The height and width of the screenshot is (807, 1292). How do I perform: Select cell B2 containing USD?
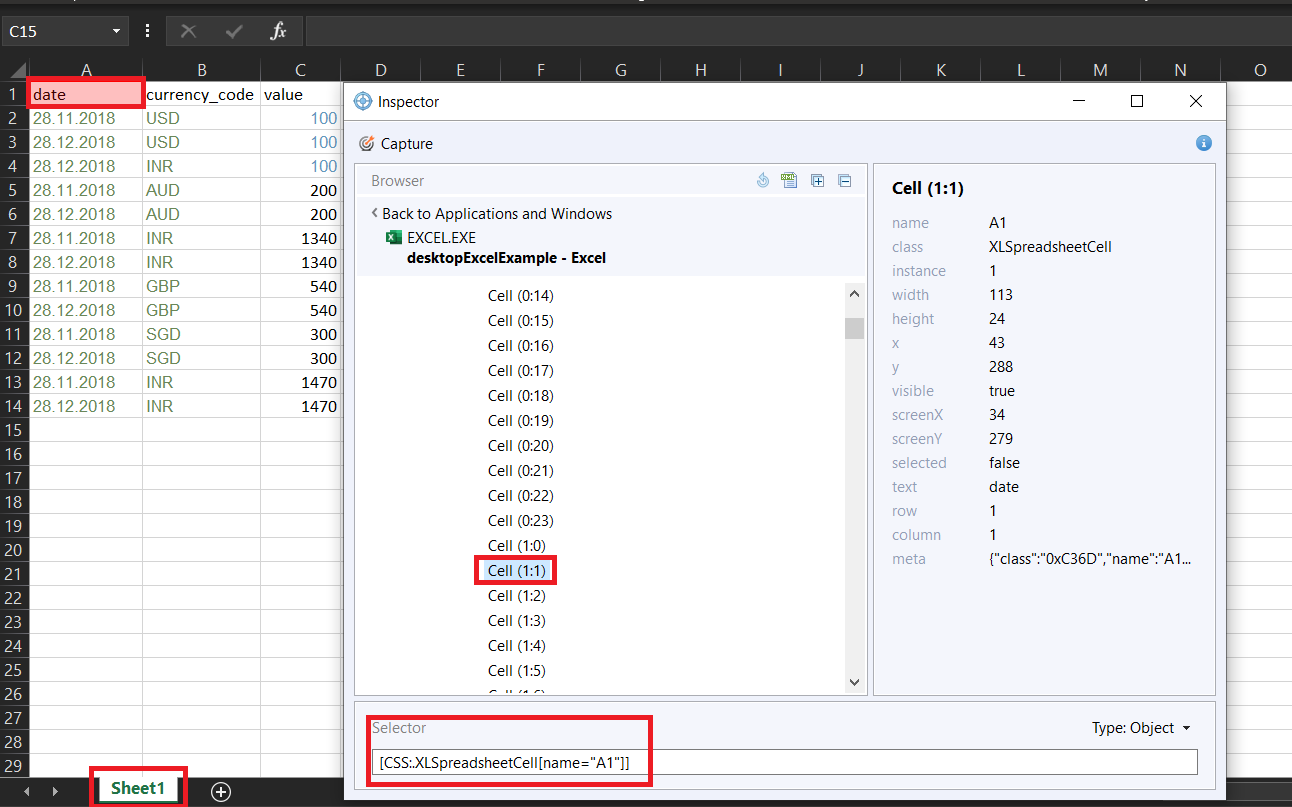(201, 118)
